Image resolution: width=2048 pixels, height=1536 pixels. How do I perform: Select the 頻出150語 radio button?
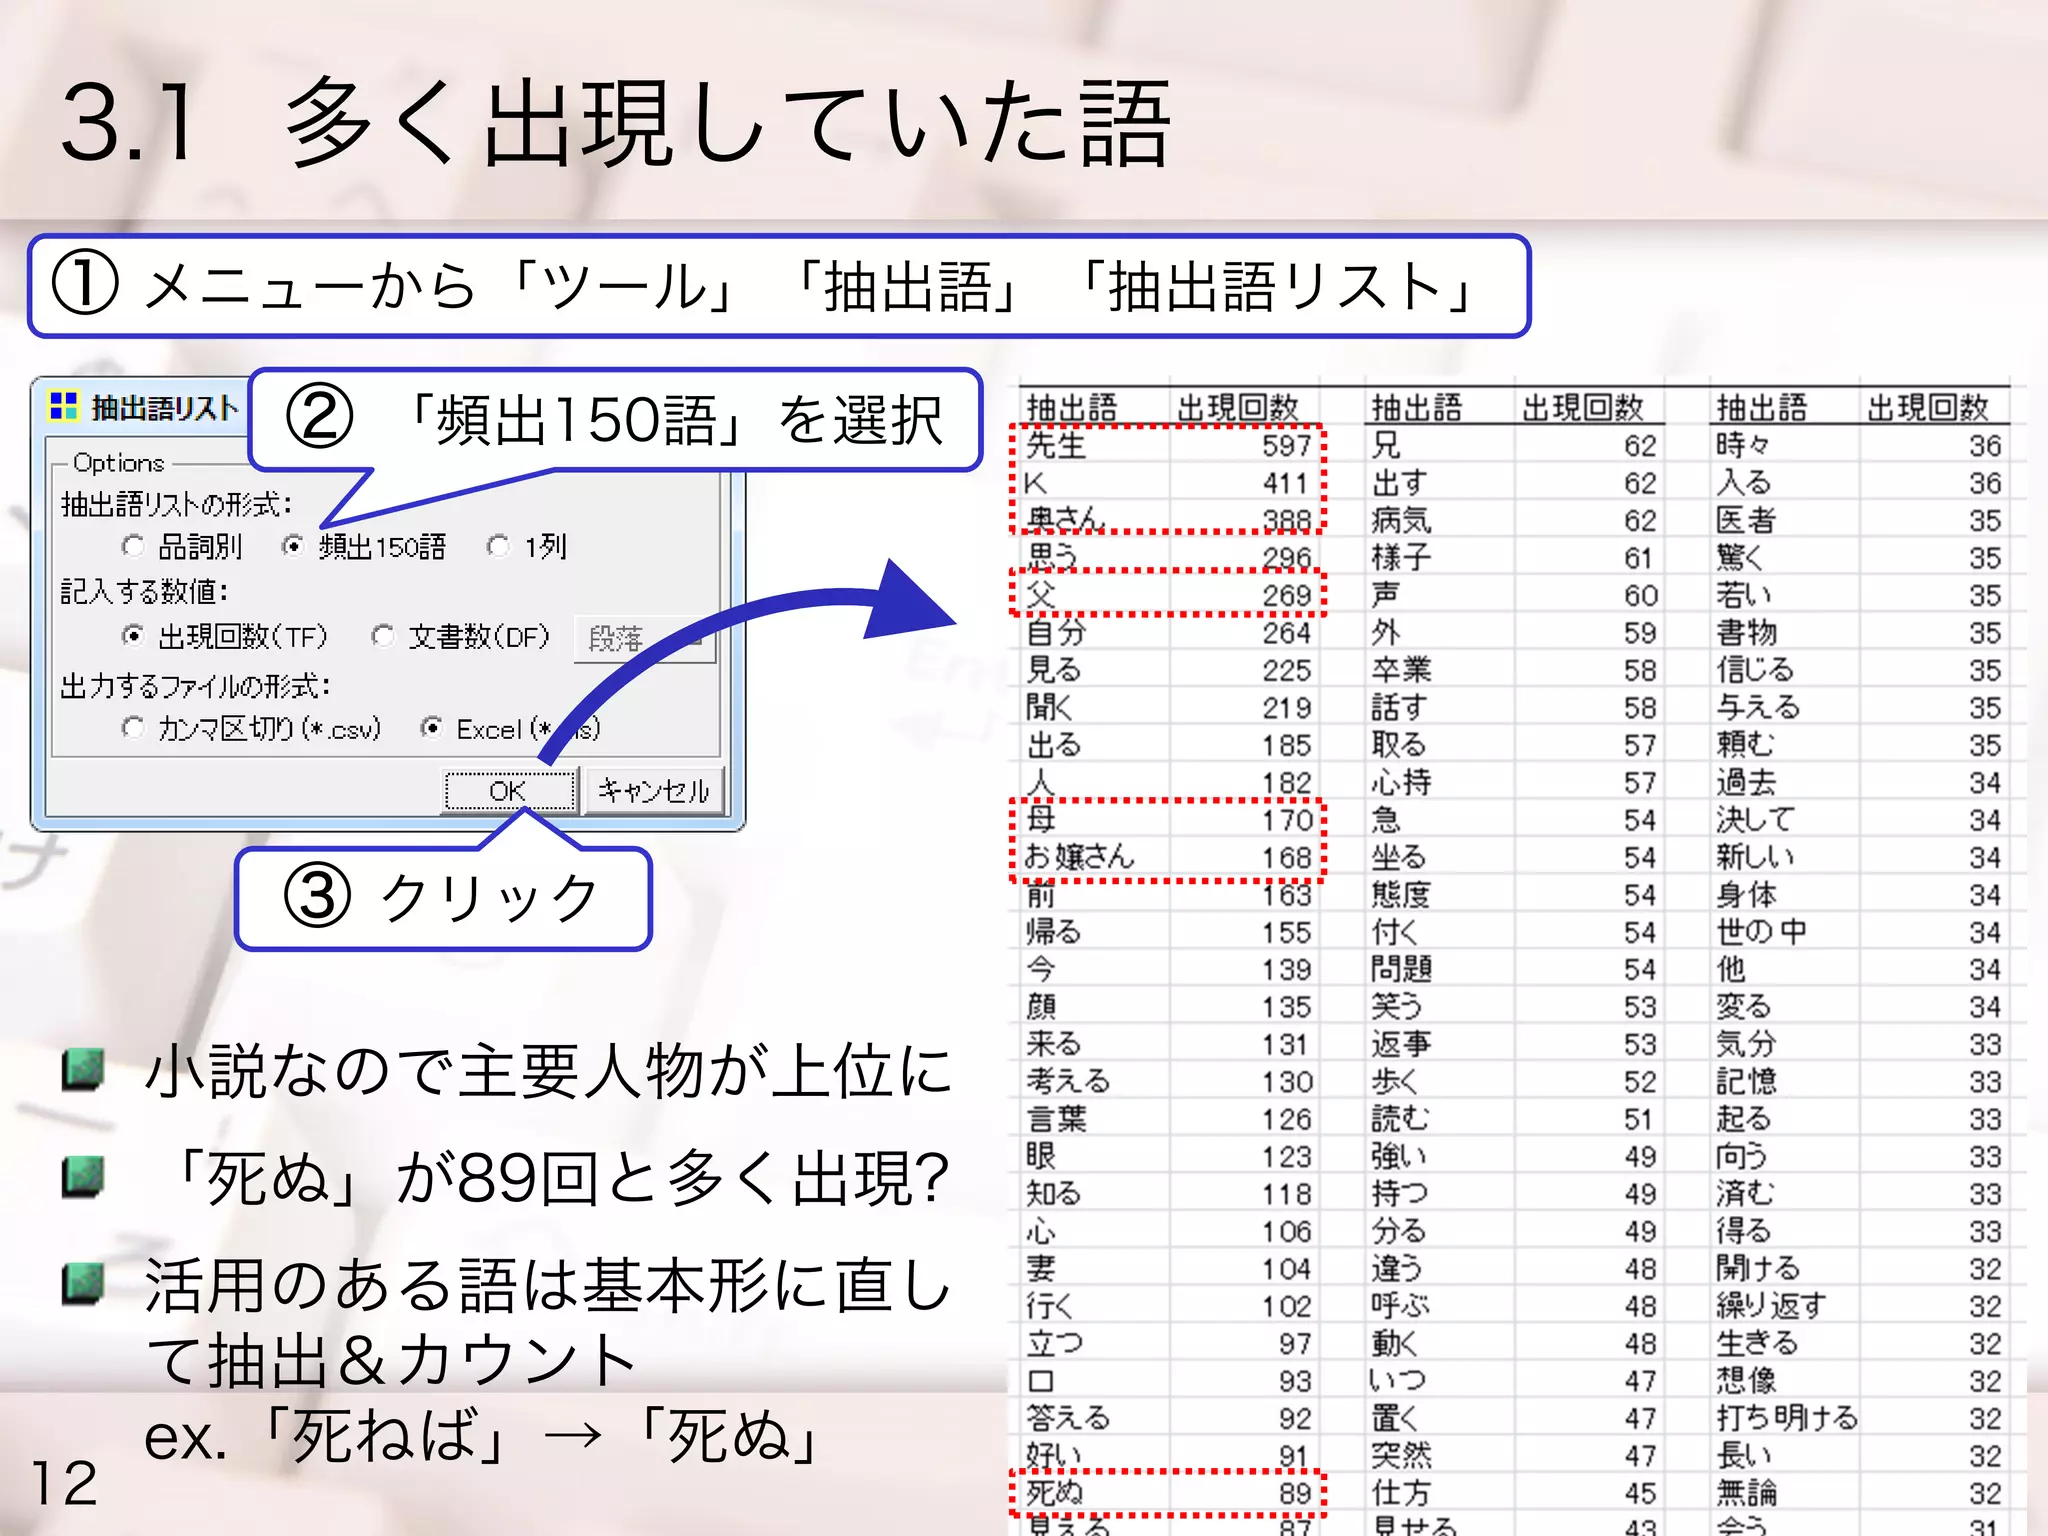point(293,546)
